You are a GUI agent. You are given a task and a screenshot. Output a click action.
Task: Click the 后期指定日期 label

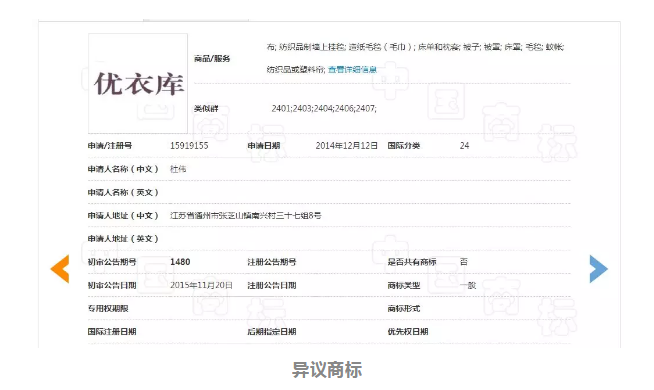[x=272, y=332]
